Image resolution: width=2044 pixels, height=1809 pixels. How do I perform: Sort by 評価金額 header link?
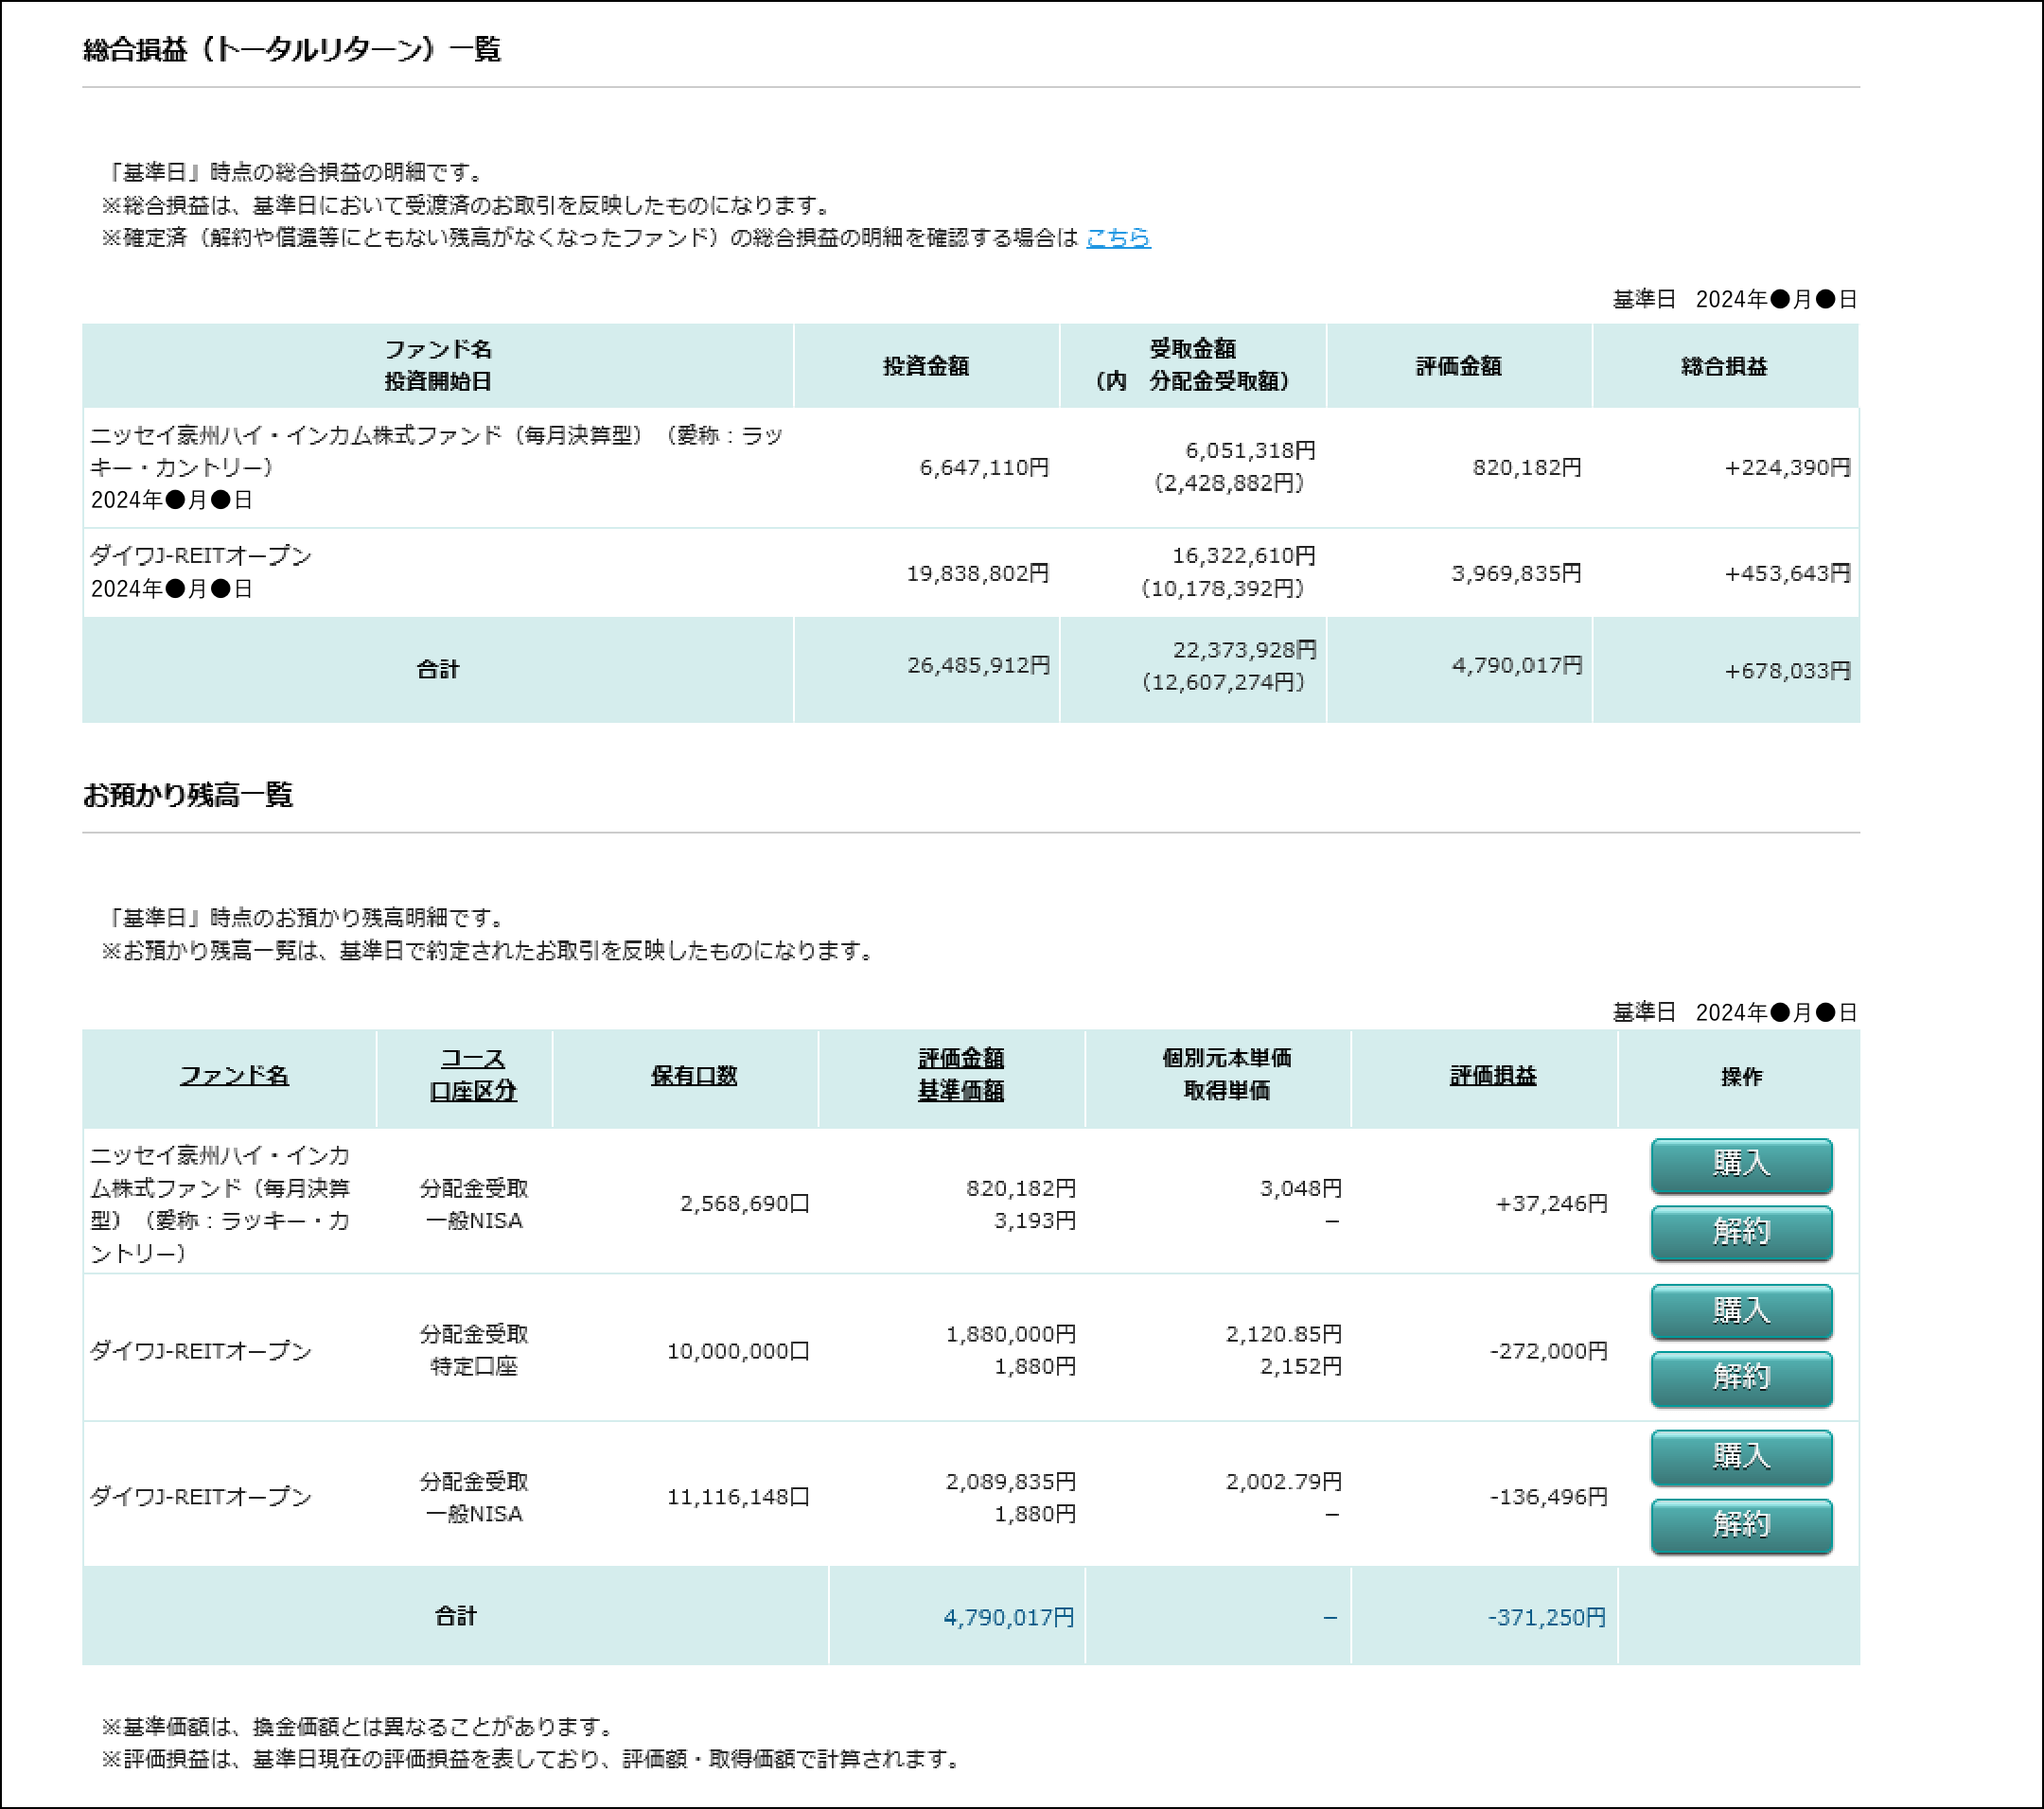point(960,1058)
